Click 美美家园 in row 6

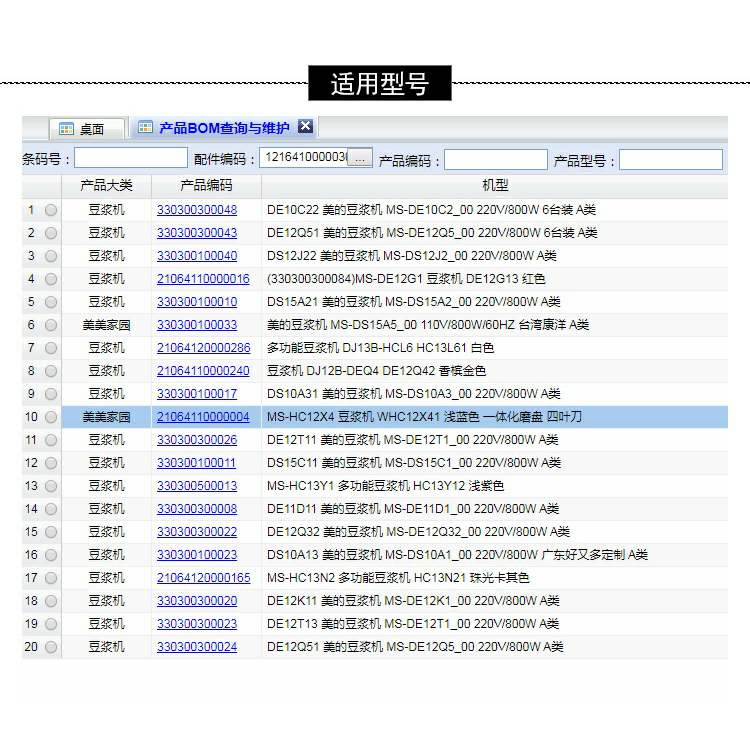coord(106,325)
